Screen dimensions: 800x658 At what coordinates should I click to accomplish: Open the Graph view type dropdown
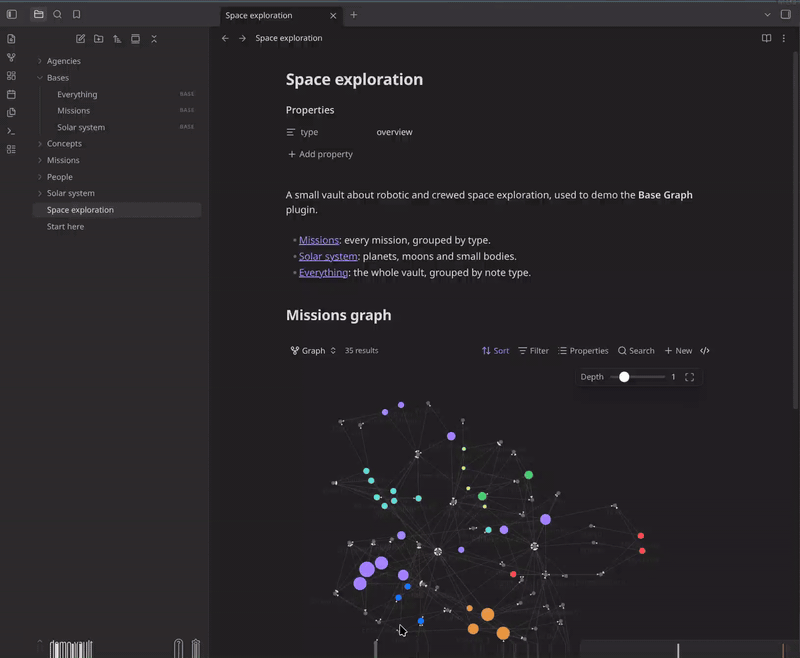tap(313, 350)
